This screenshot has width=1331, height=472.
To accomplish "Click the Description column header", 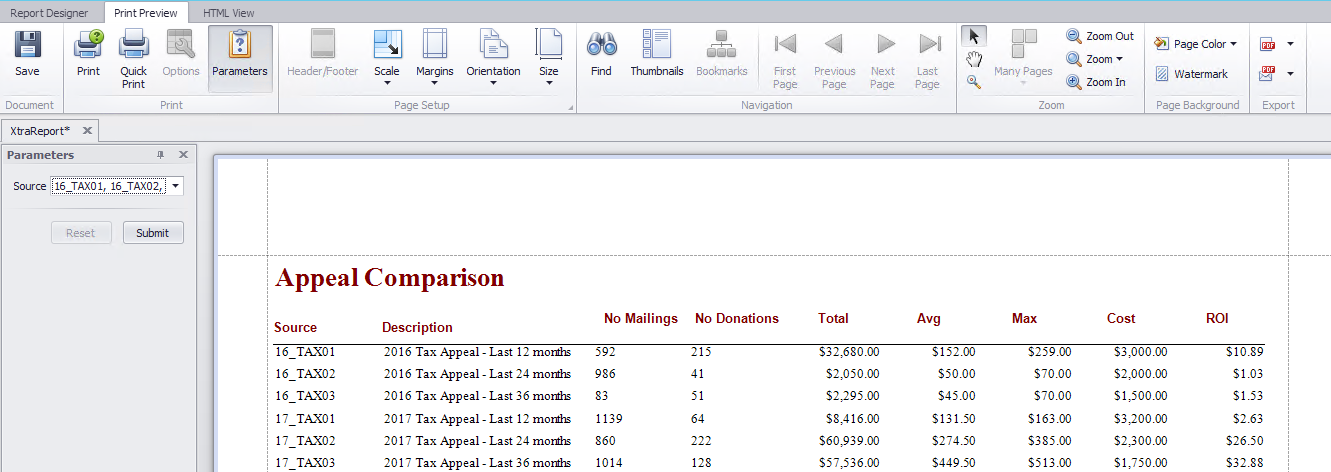I will 417,328.
